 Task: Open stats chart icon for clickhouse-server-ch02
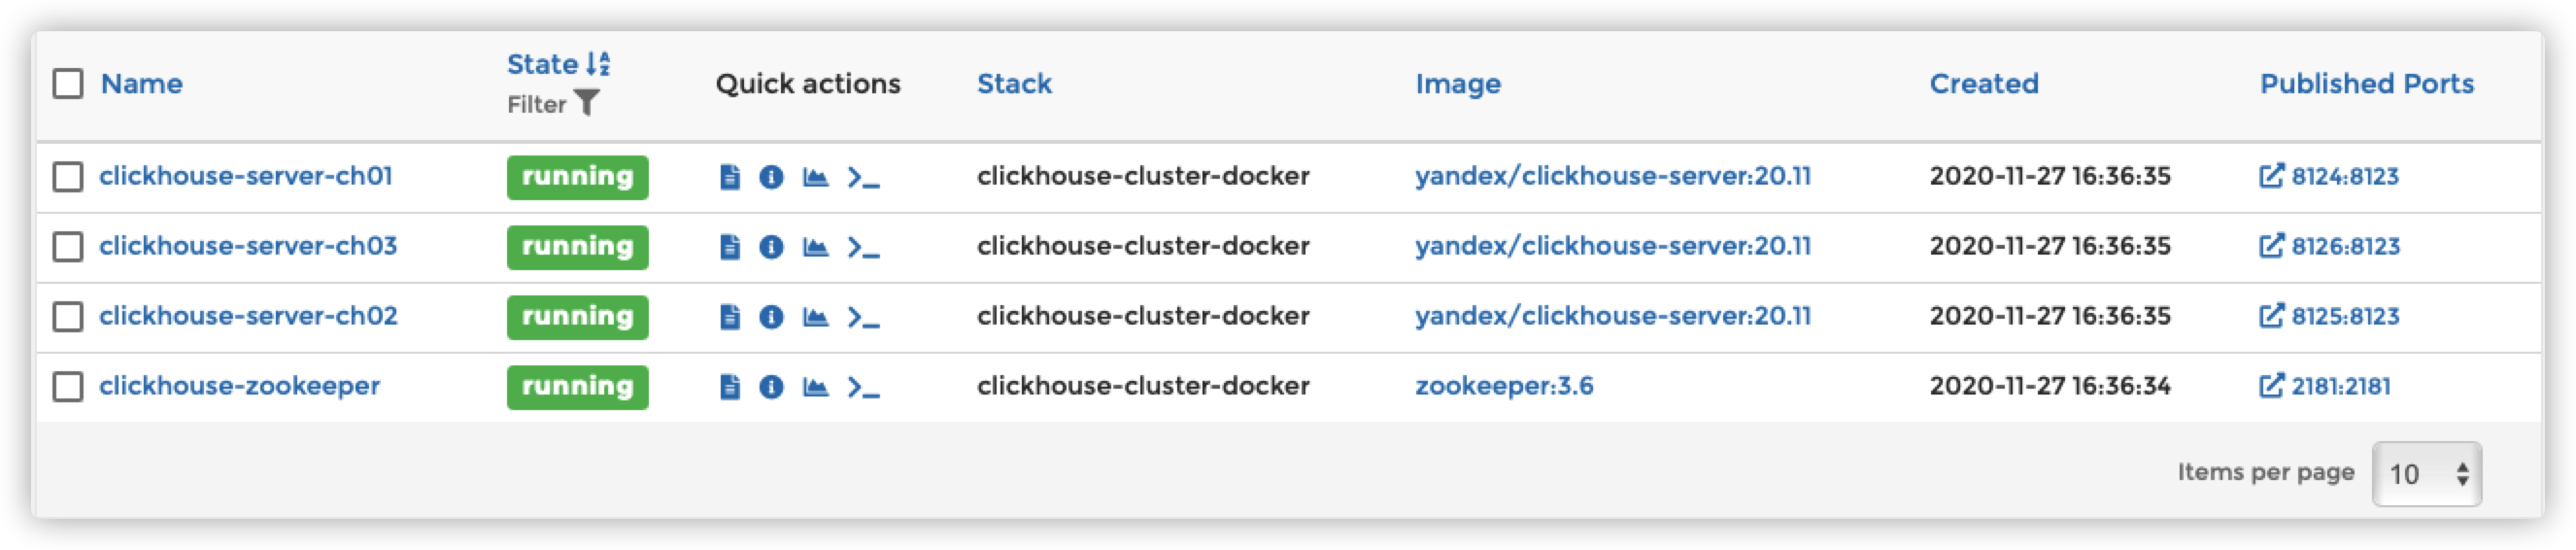(x=816, y=317)
